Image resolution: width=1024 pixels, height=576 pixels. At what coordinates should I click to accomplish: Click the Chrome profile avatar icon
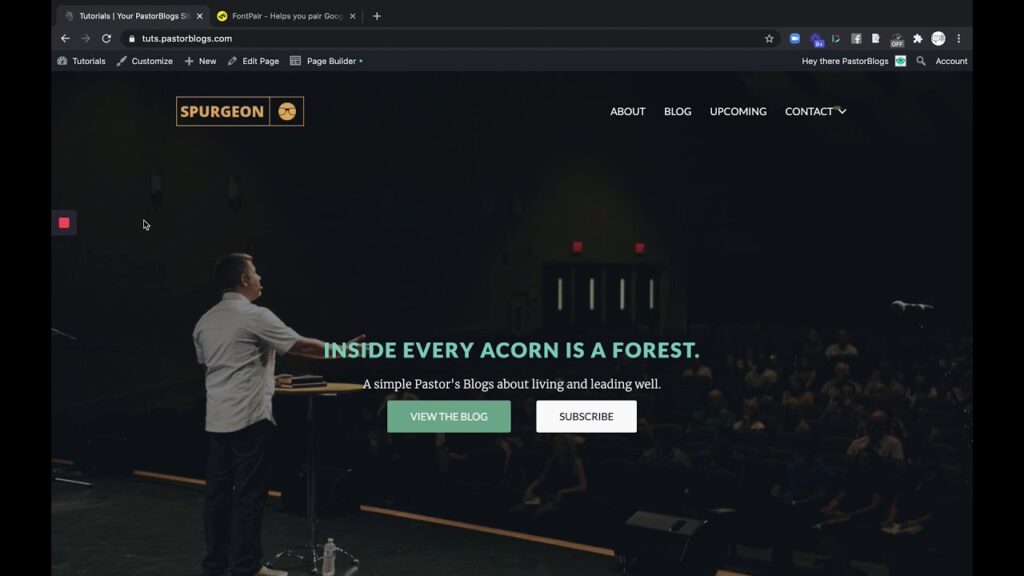(938, 39)
